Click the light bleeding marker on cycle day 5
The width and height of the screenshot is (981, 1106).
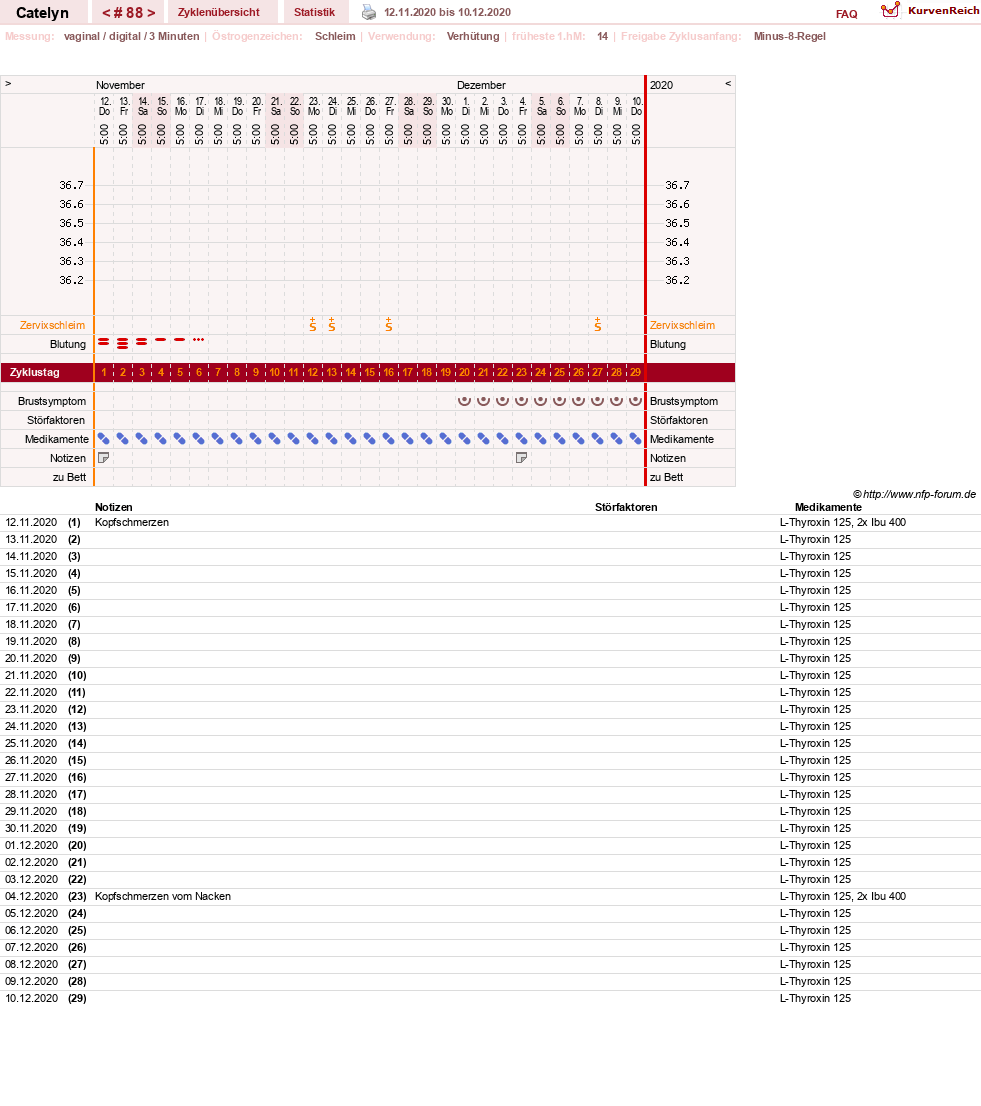click(180, 340)
